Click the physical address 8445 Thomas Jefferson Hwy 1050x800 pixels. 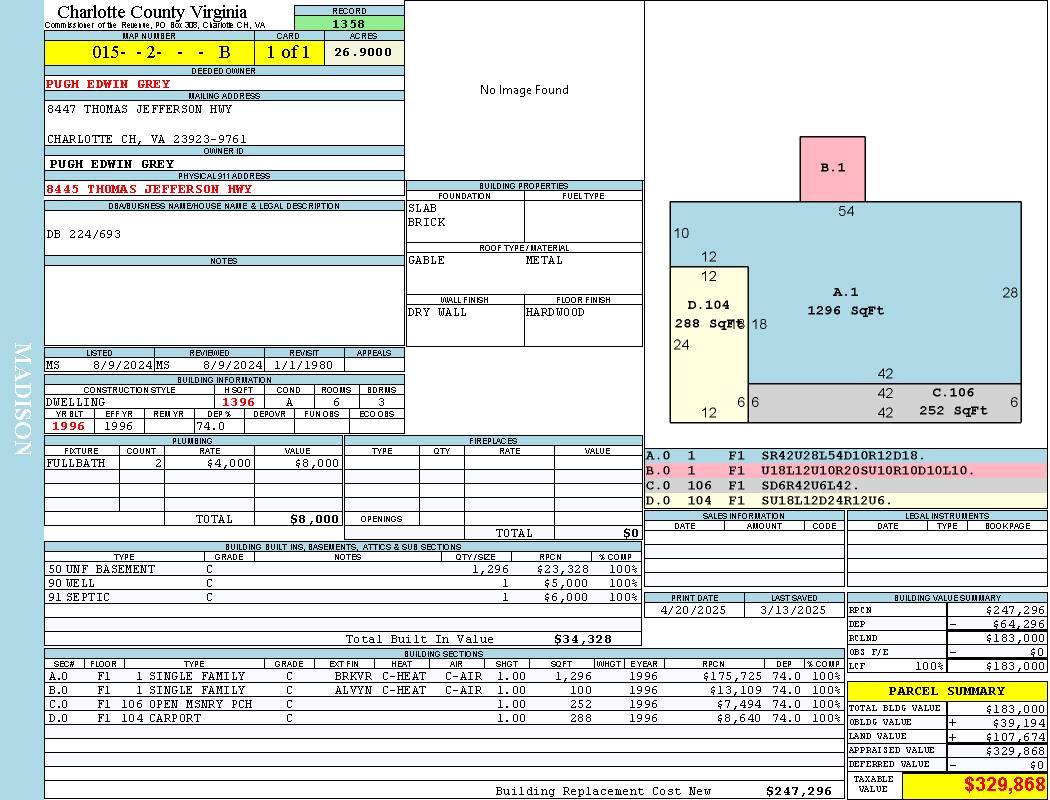[x=149, y=189]
